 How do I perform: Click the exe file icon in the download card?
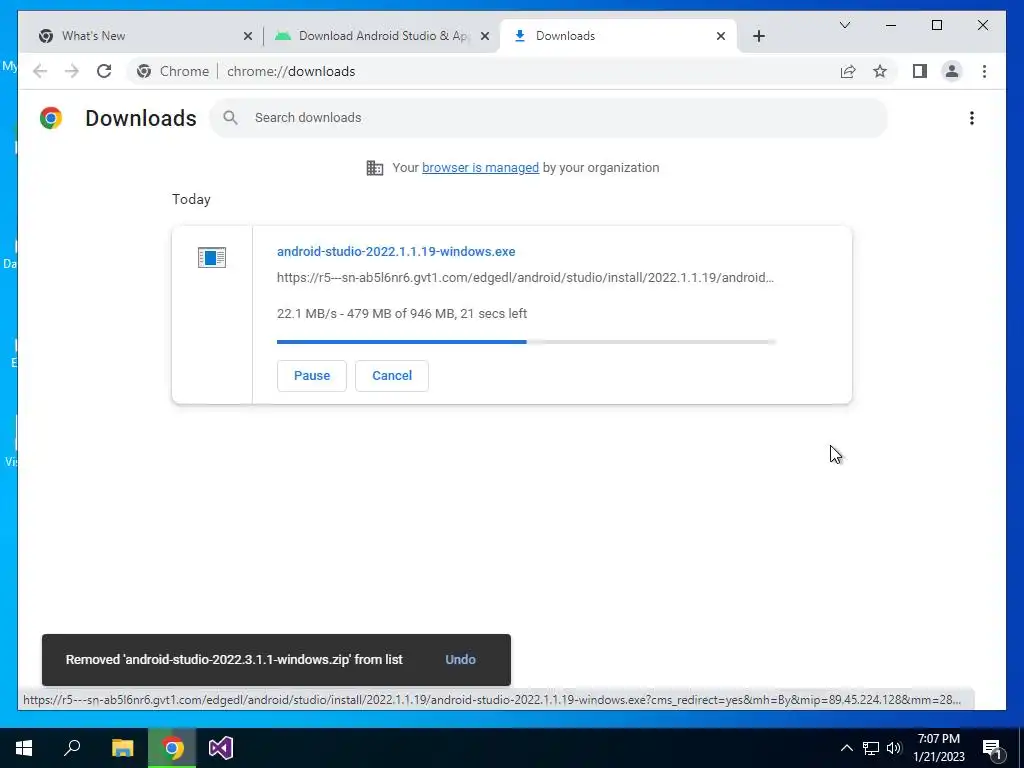pyautogui.click(x=212, y=258)
